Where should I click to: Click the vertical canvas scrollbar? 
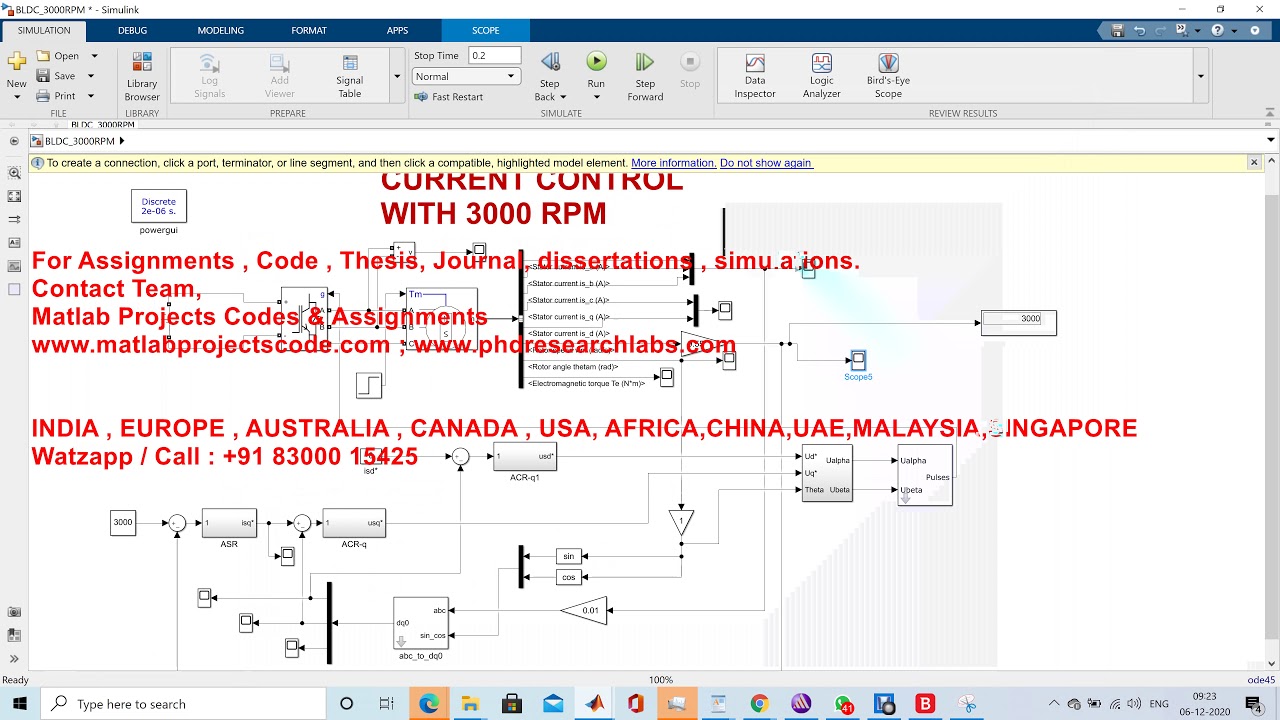[x=1271, y=415]
